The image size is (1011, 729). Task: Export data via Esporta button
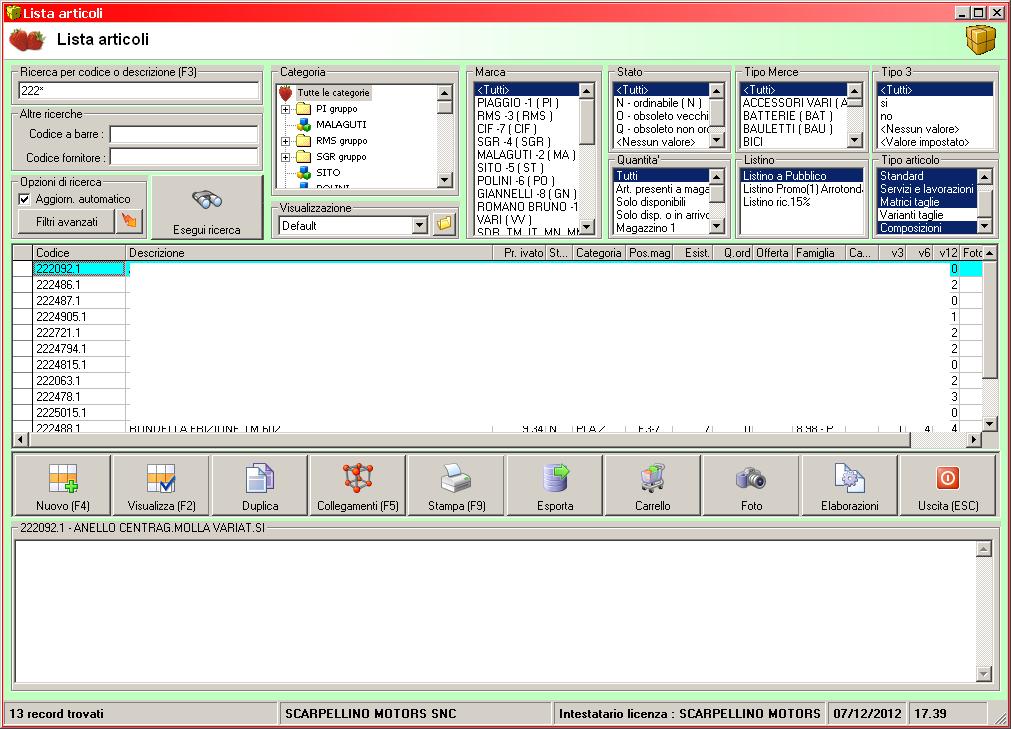pyautogui.click(x=555, y=485)
